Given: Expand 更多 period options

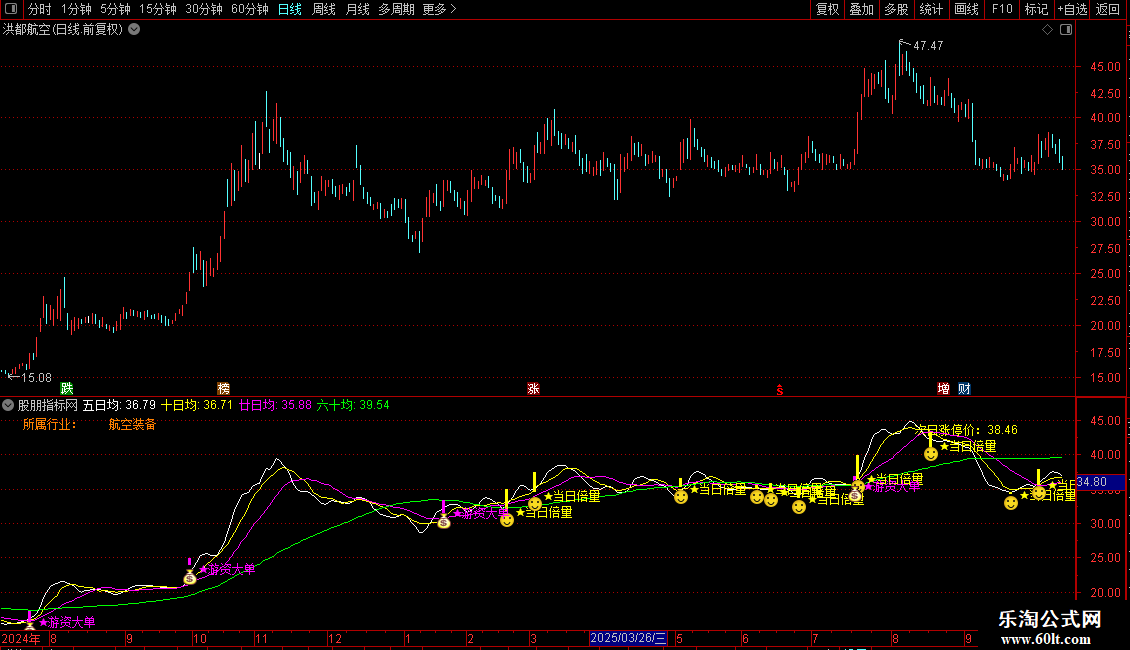Looking at the screenshot, I should point(439,9).
